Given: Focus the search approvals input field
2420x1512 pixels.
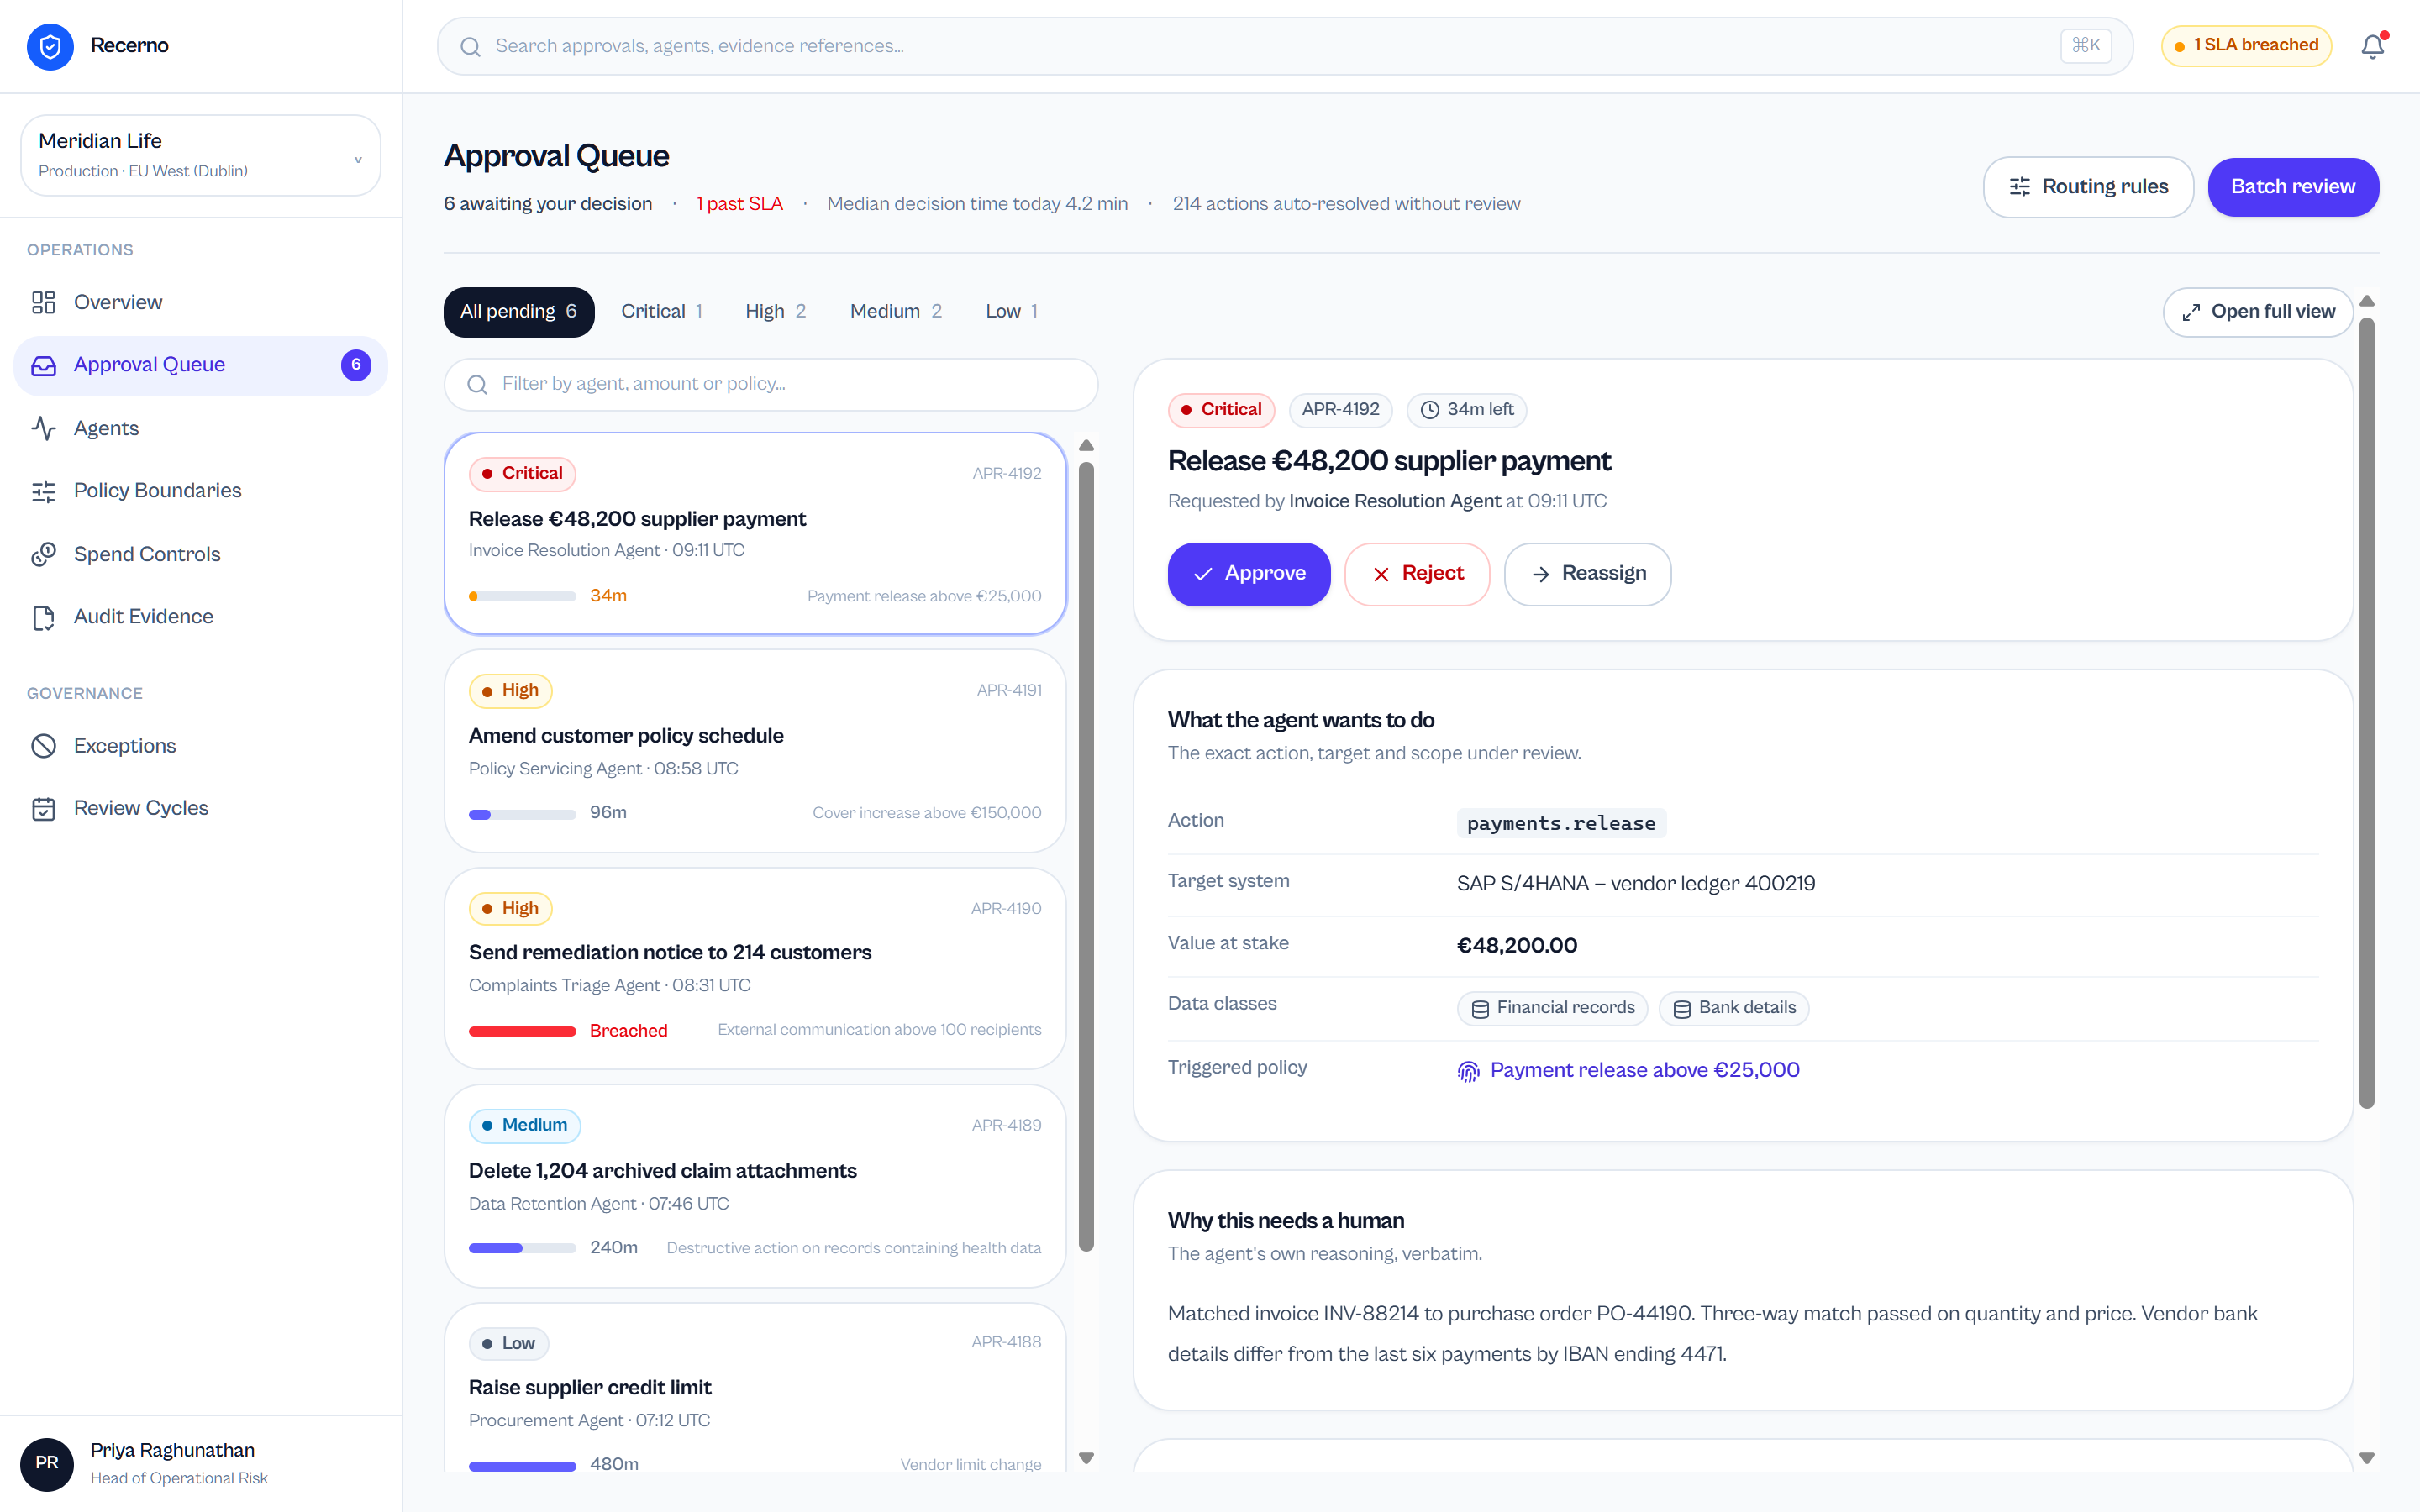Looking at the screenshot, I should click(1285, 46).
